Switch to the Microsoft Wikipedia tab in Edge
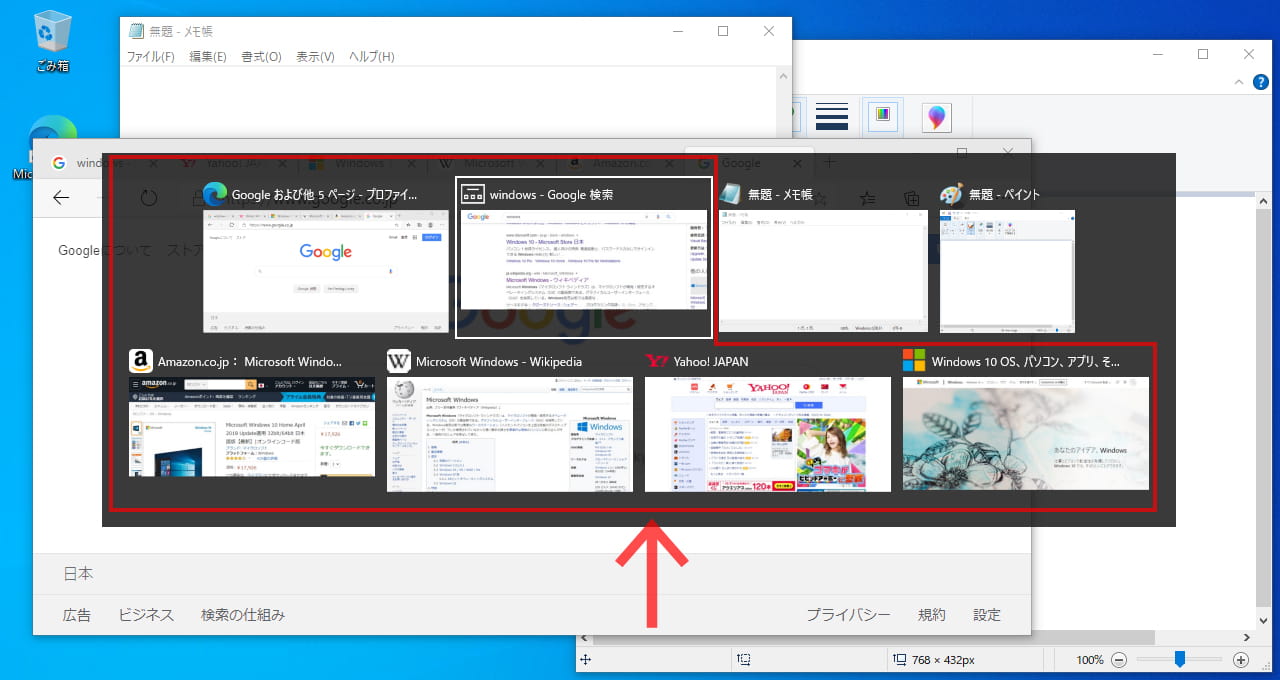Screen dimensions: 1280x680 pos(491,163)
